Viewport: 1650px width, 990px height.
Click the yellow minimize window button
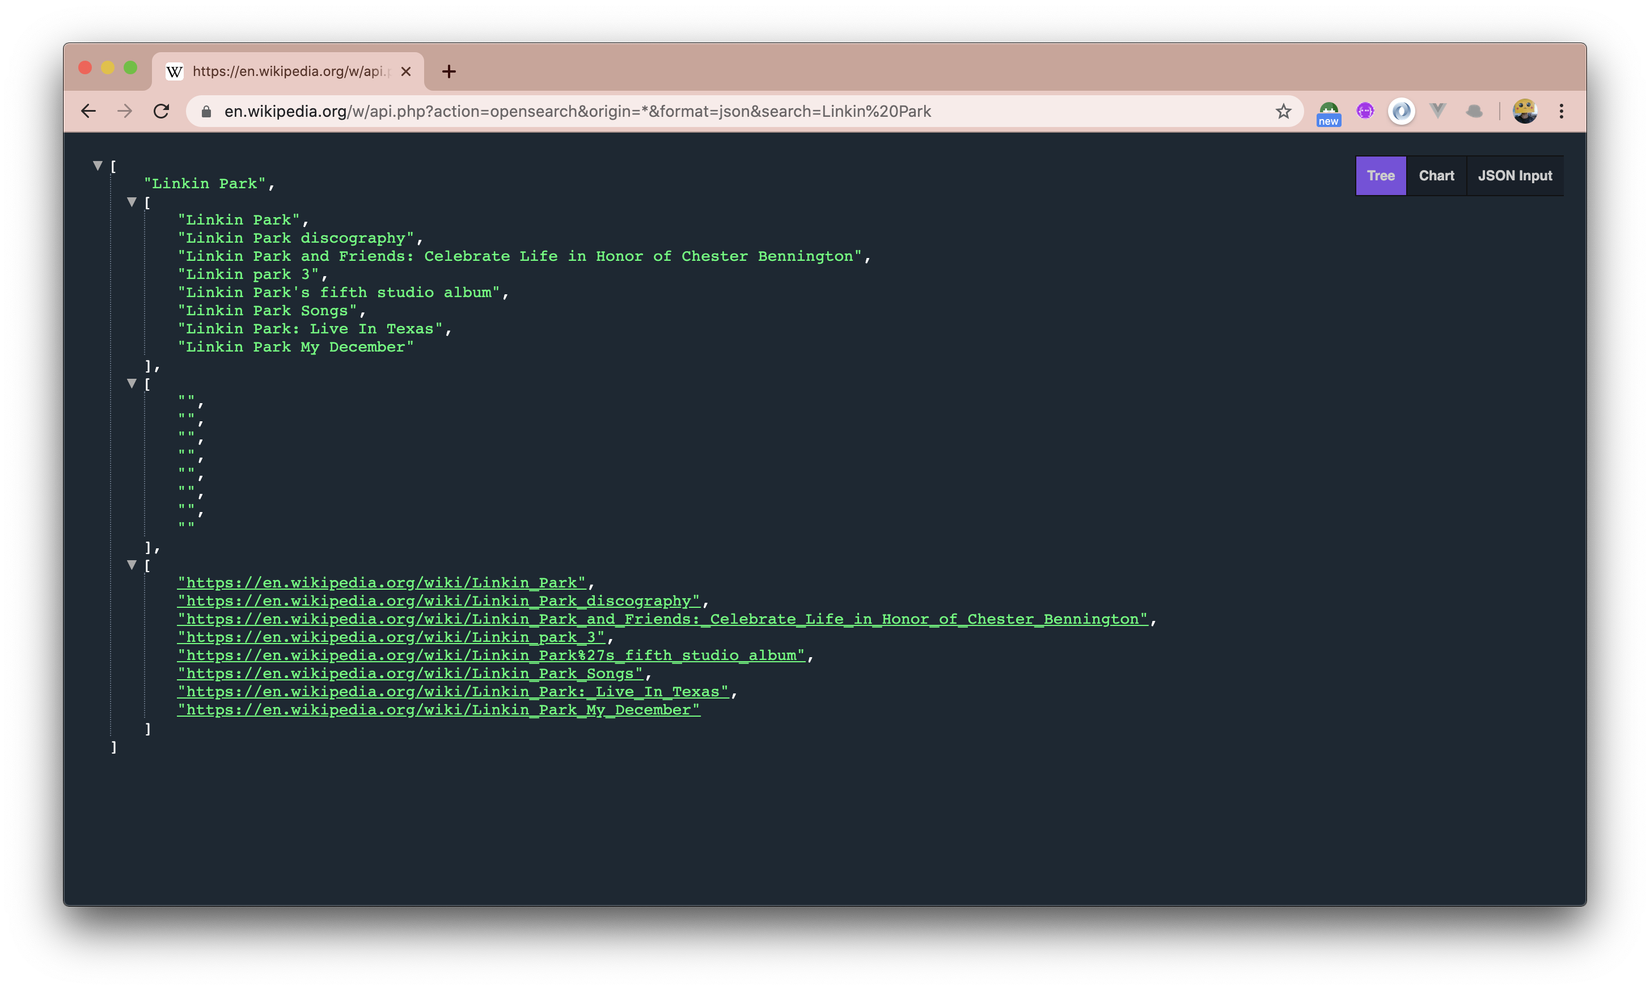pyautogui.click(x=108, y=68)
